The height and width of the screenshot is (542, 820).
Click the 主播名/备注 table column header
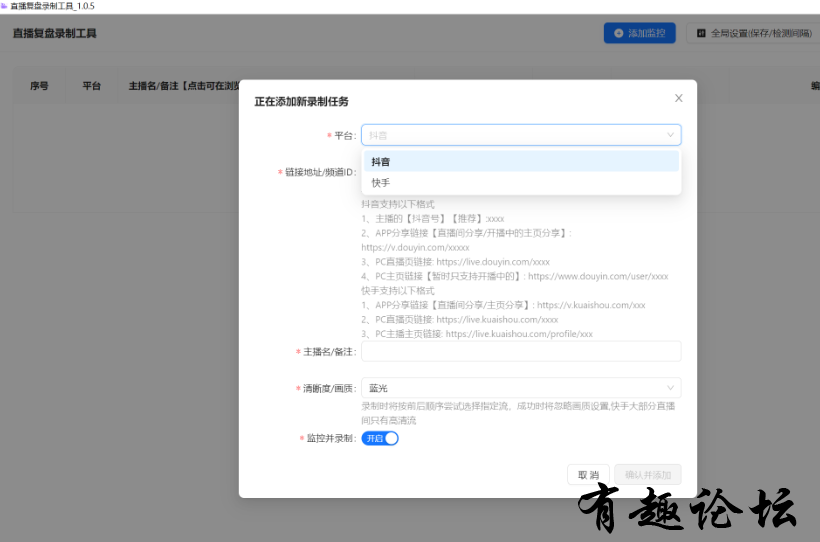click(184, 86)
